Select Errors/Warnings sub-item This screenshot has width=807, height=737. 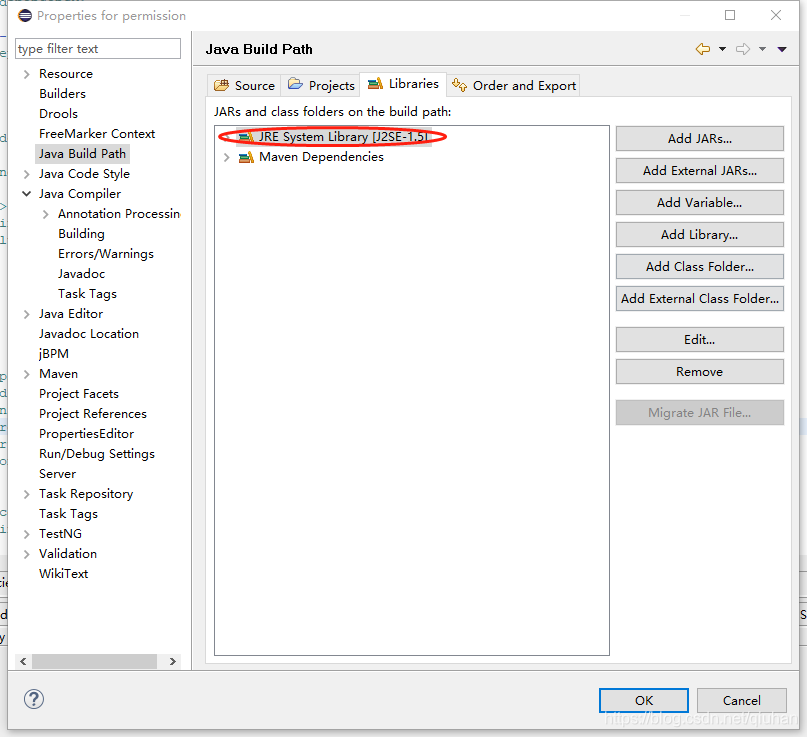(106, 254)
